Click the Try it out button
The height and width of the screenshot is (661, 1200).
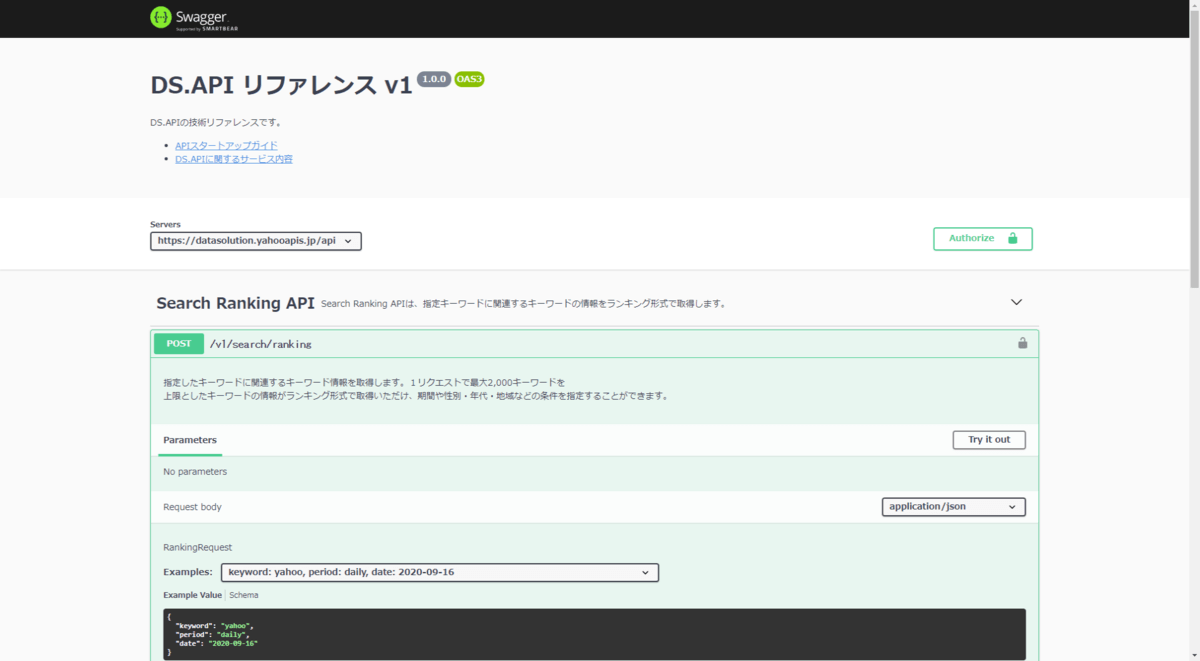[x=989, y=440]
